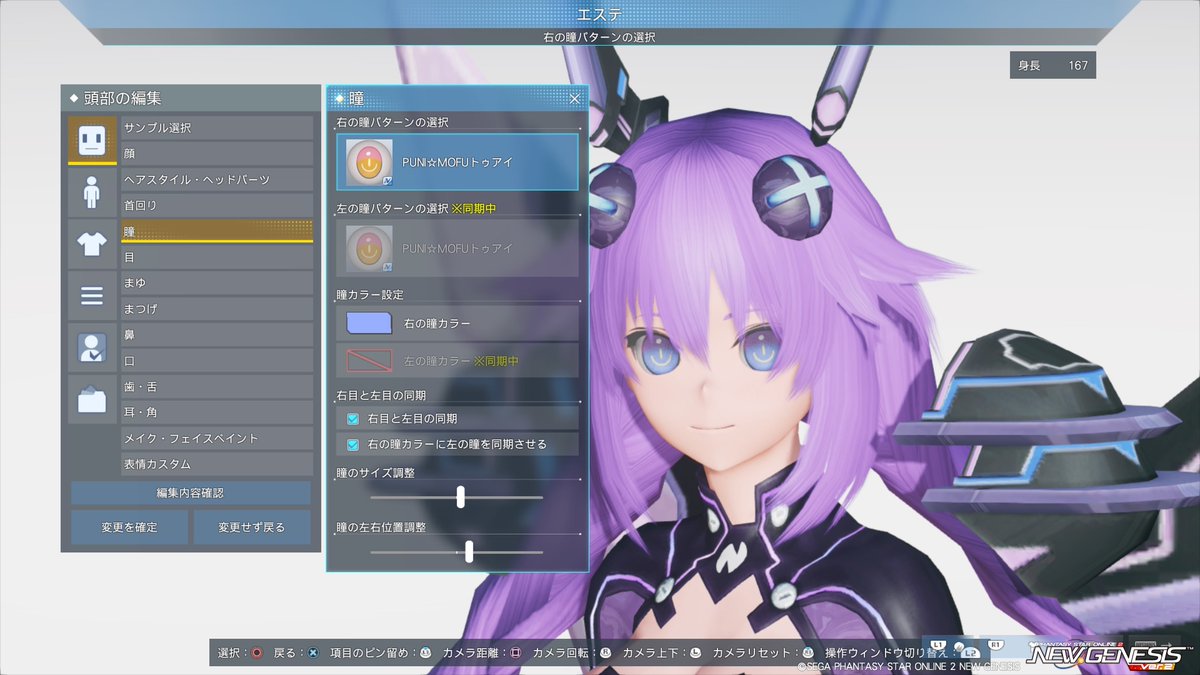This screenshot has height=675, width=1200.
Task: Open the folder icon tab in sidebar
Action: 92,400
